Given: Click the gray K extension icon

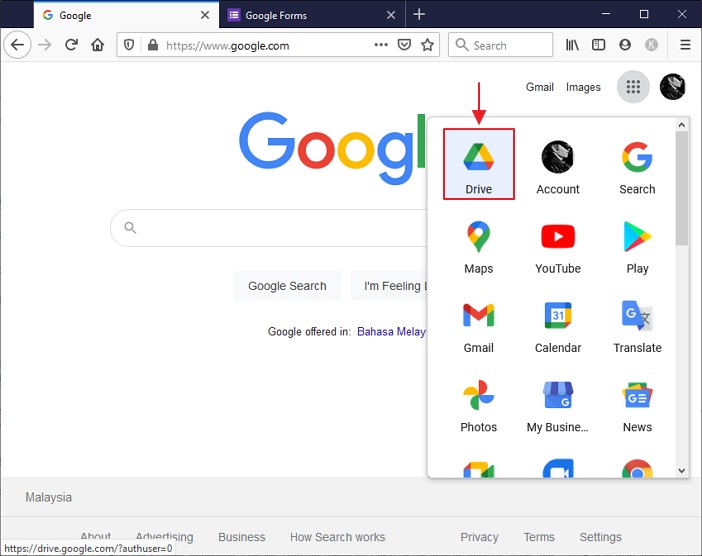Looking at the screenshot, I should pyautogui.click(x=651, y=45).
